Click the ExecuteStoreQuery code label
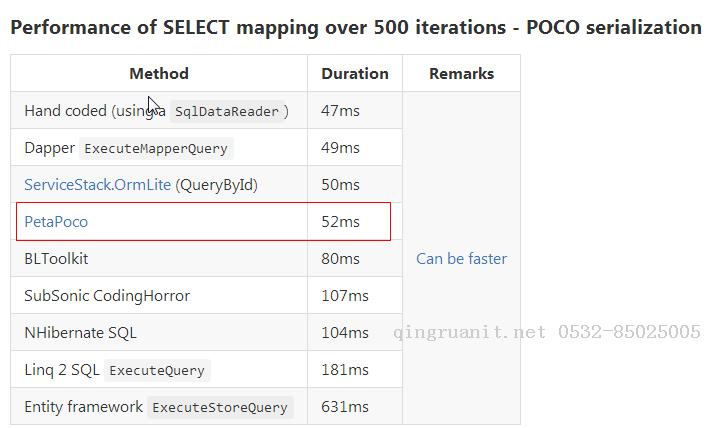 (220, 407)
